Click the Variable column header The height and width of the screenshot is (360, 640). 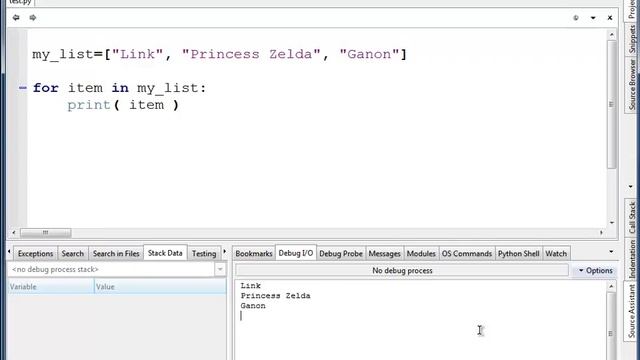(x=51, y=287)
